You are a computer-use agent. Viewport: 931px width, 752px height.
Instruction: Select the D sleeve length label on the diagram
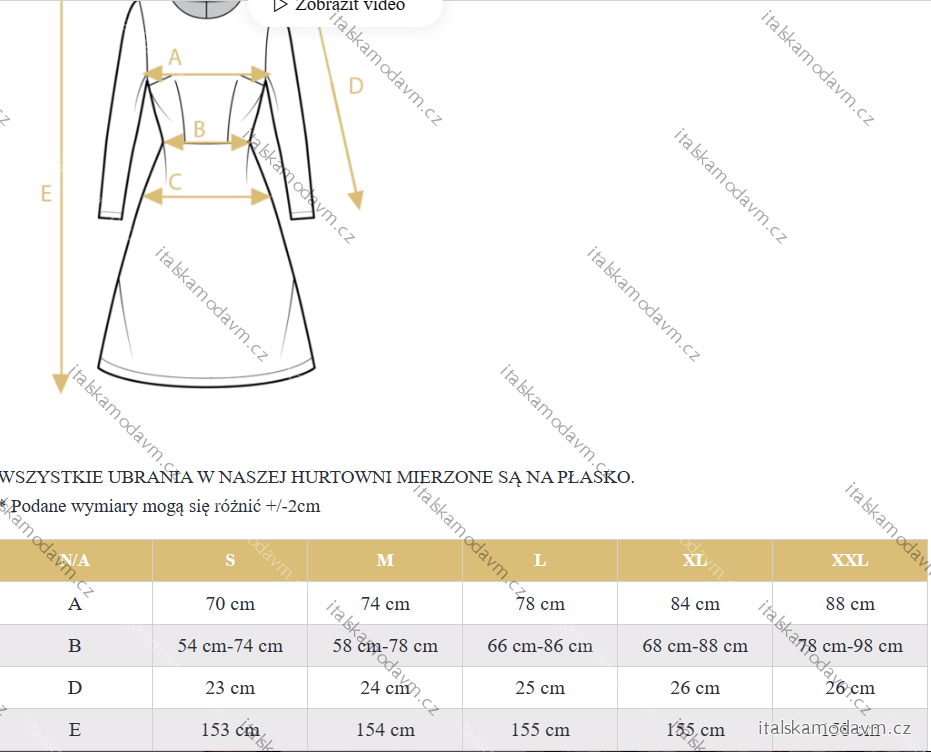355,87
